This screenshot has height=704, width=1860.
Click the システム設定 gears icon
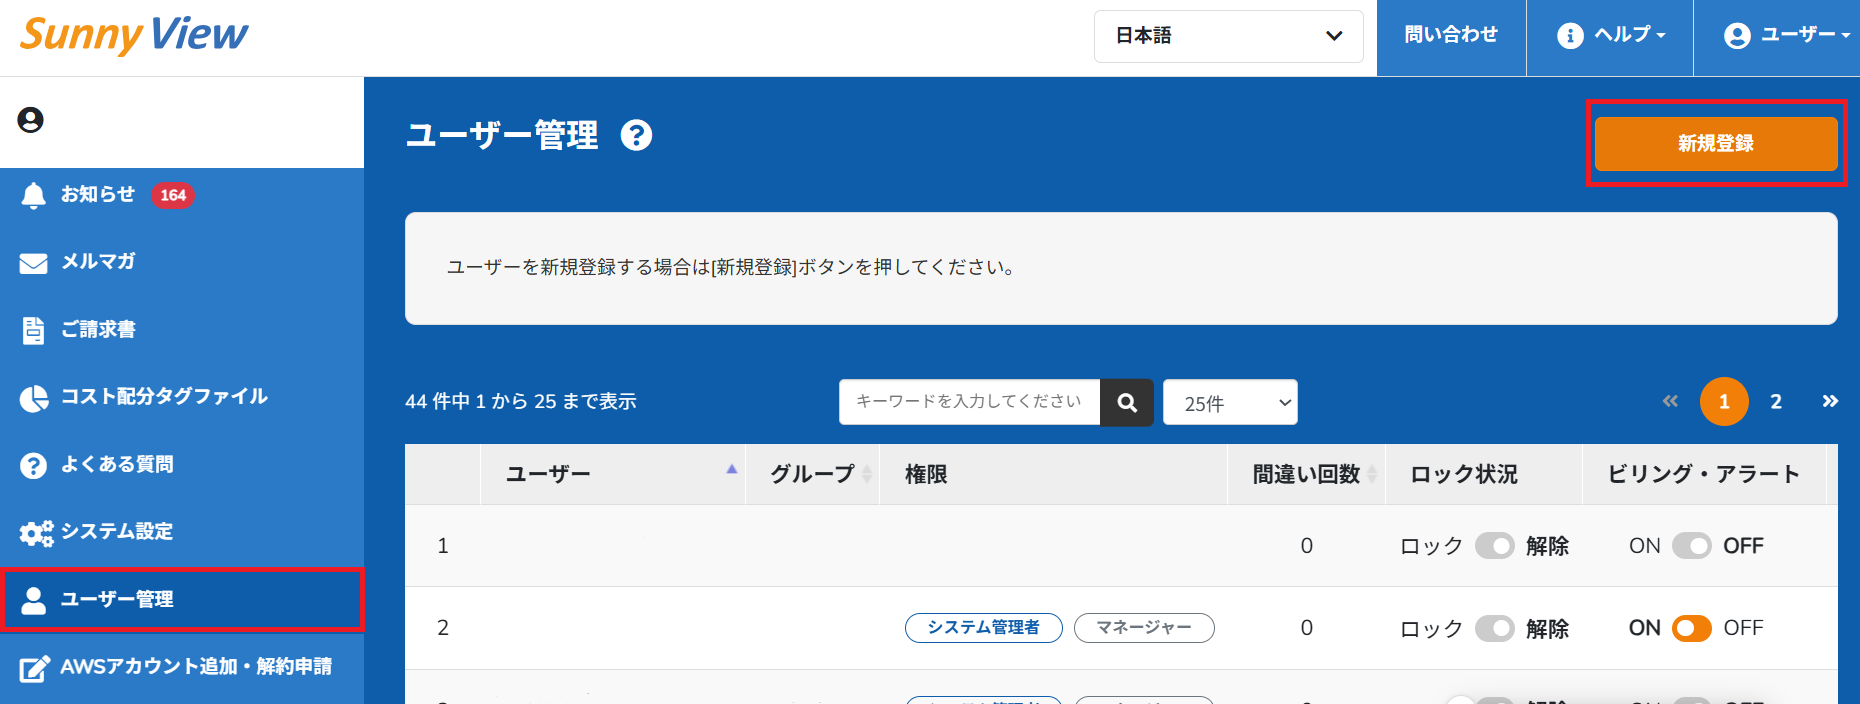pos(36,533)
